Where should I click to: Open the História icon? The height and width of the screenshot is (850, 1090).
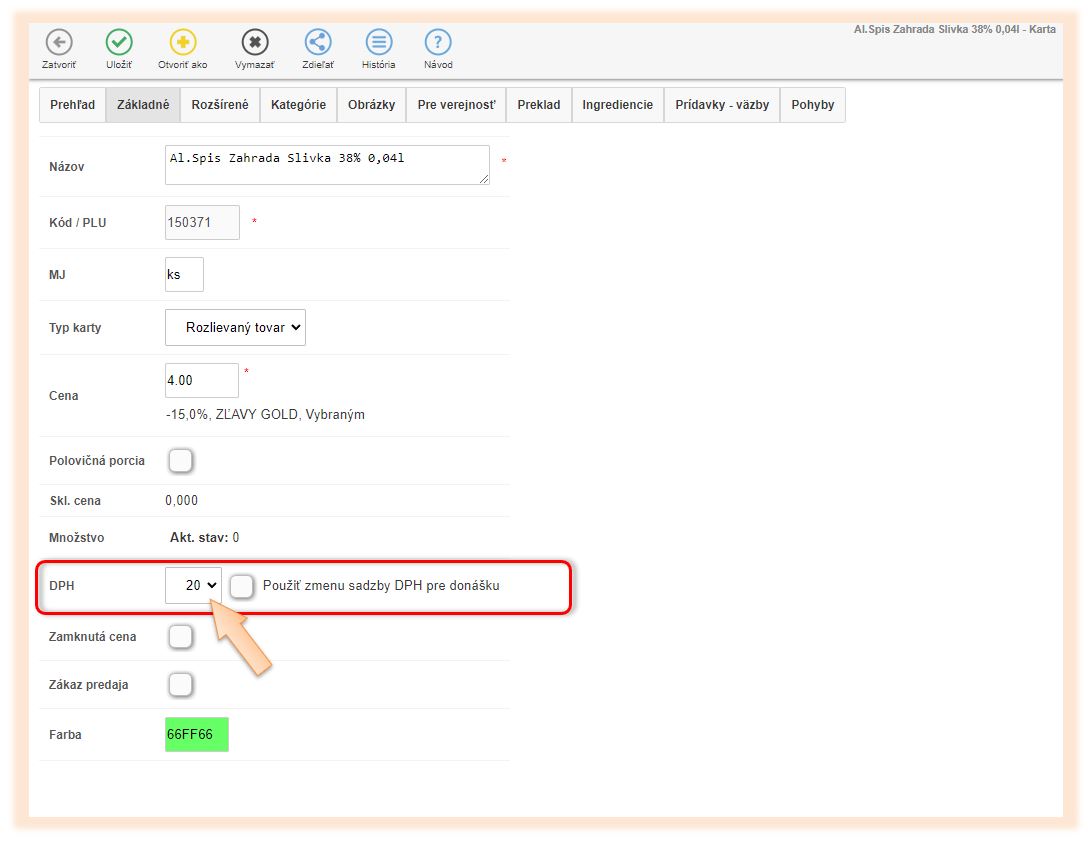tap(378, 42)
